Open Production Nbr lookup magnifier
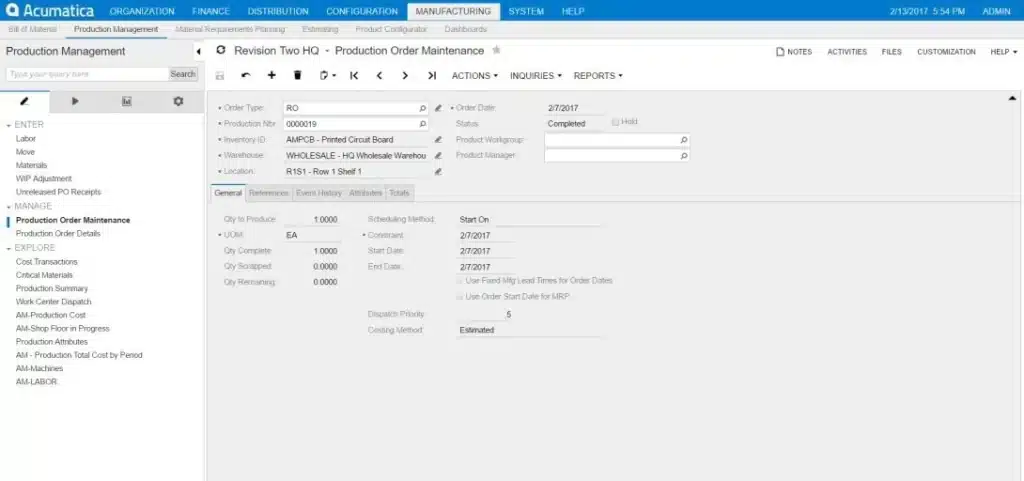Screen dimensions: 1024x481 [423, 124]
